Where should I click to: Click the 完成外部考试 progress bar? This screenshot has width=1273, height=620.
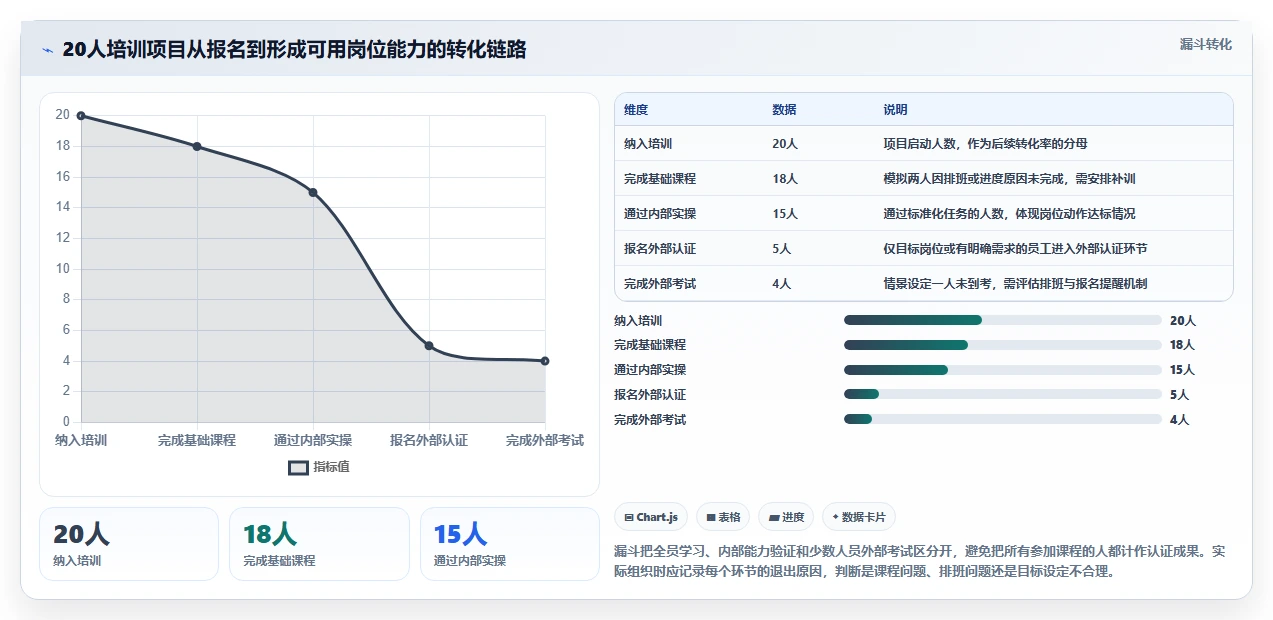point(1002,420)
